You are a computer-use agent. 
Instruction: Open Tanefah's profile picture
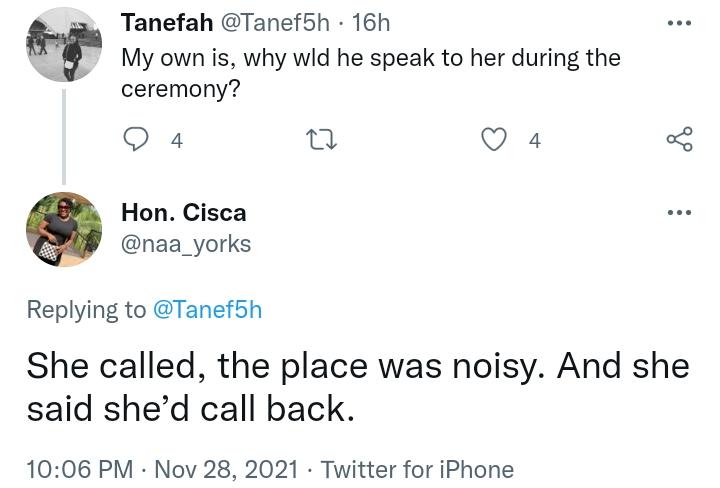coord(64,45)
